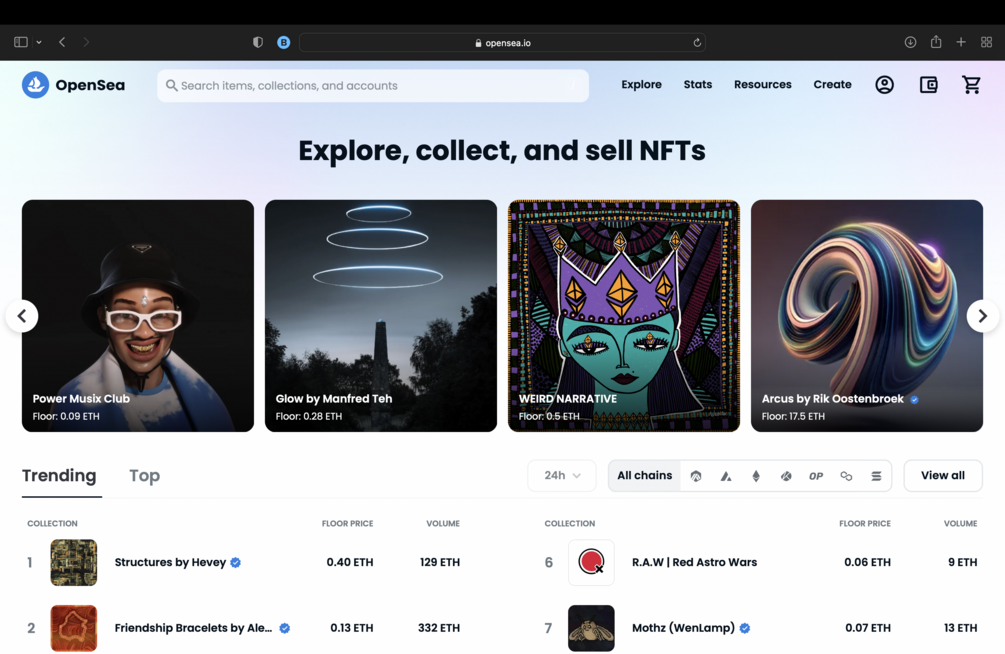Show previous featured collections
This screenshot has height=654, width=1005.
pos(22,316)
